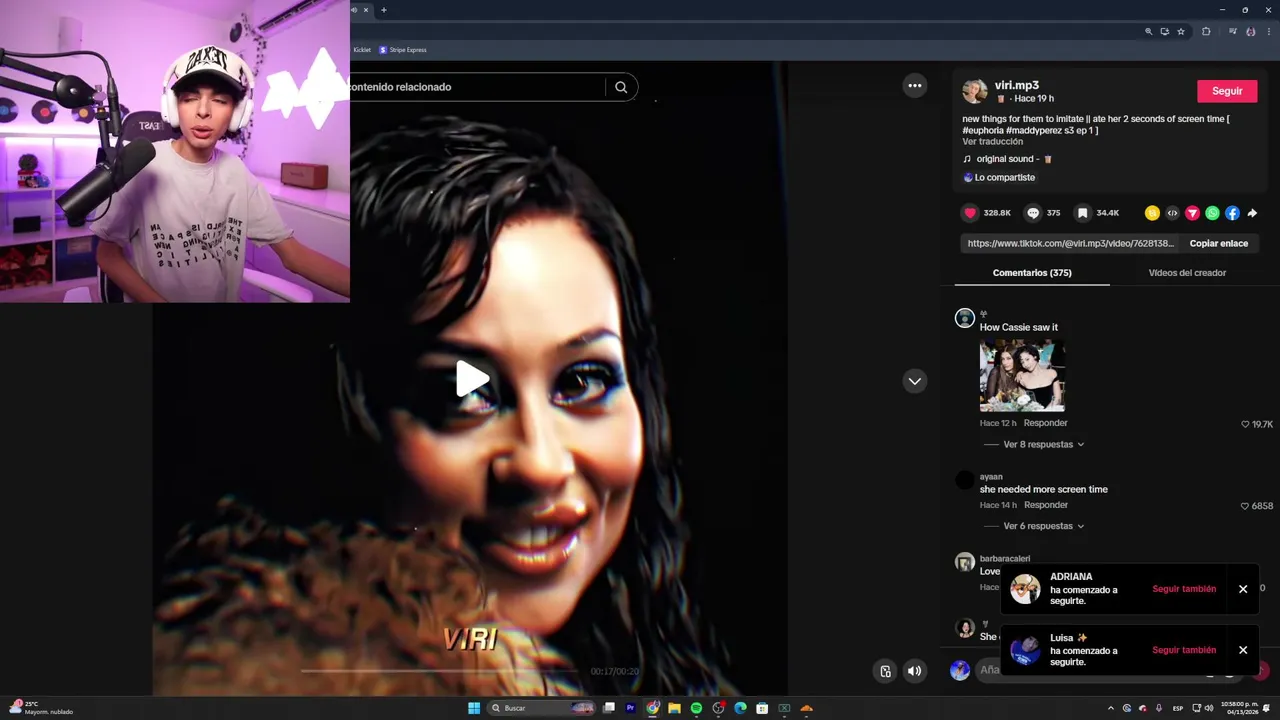
Task: Open comments via speech bubble icon
Action: point(1033,213)
